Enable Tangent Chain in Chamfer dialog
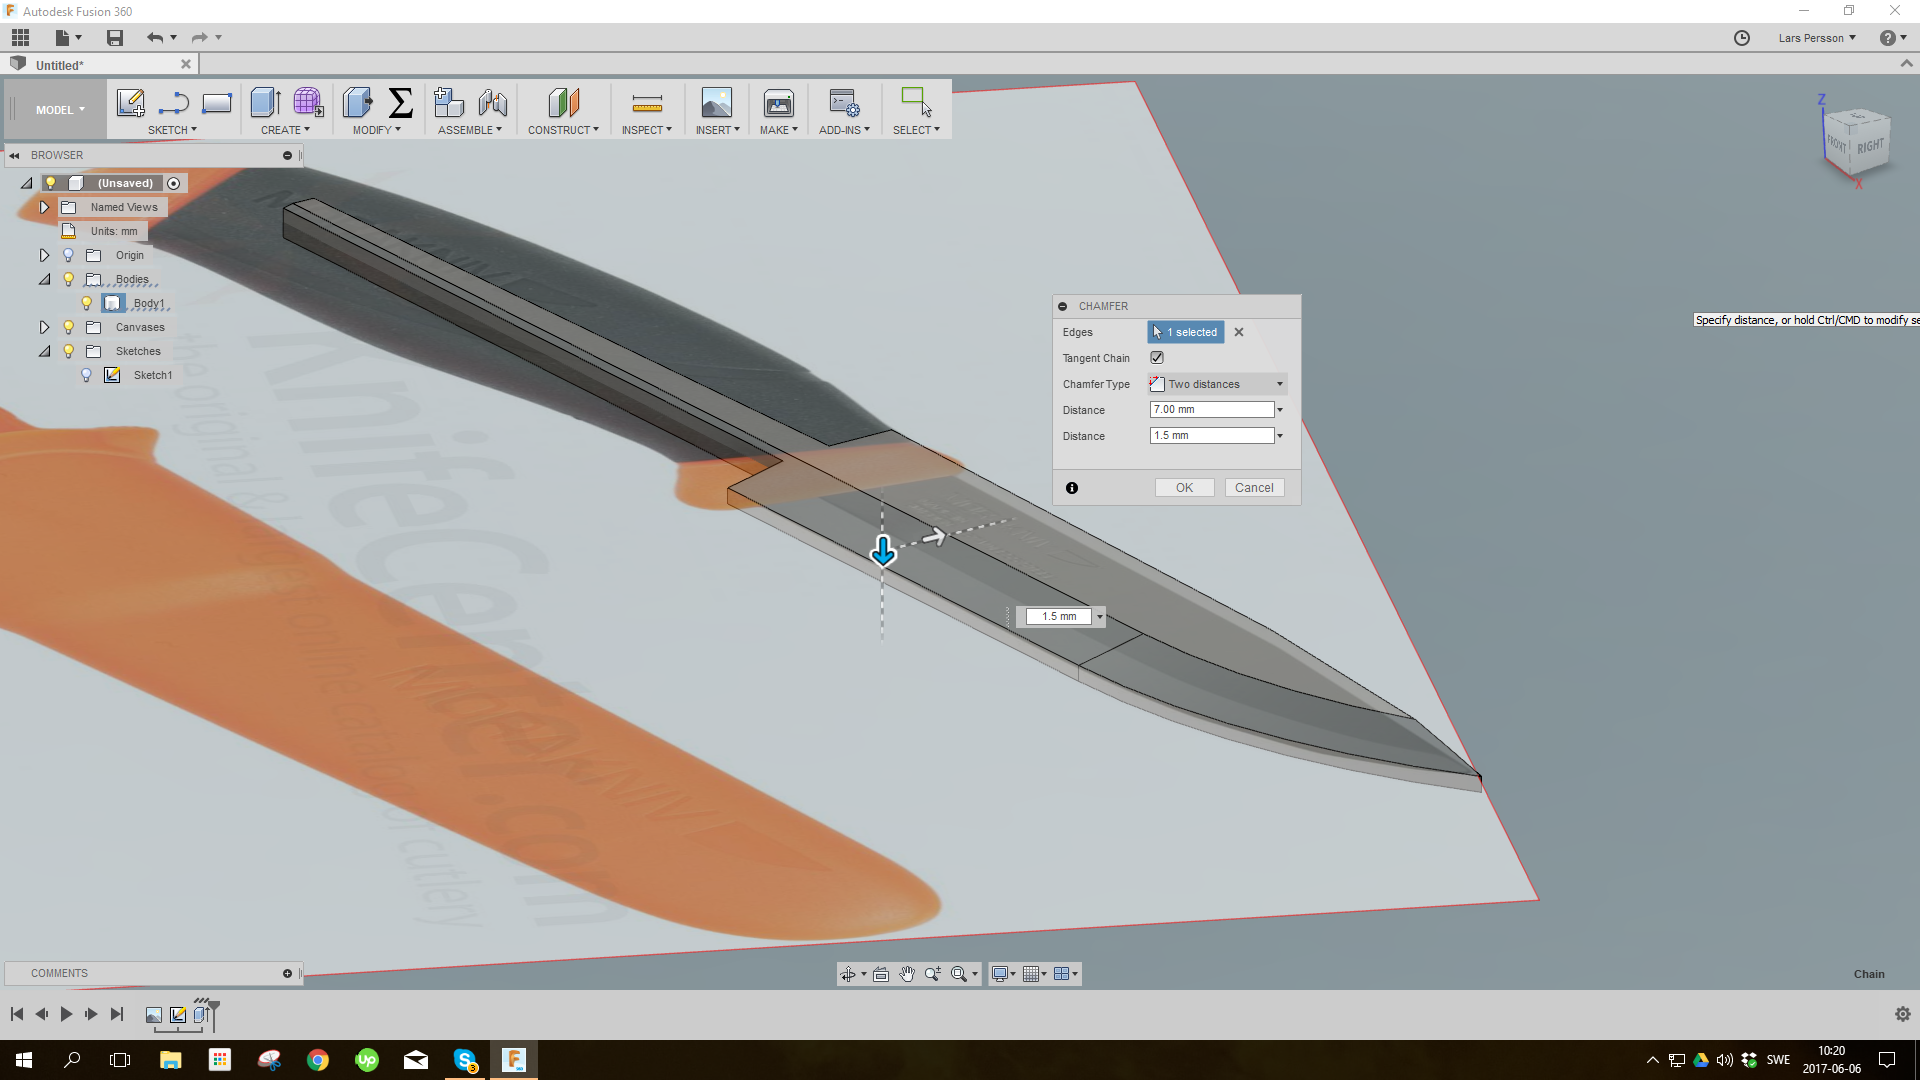 [x=1157, y=357]
